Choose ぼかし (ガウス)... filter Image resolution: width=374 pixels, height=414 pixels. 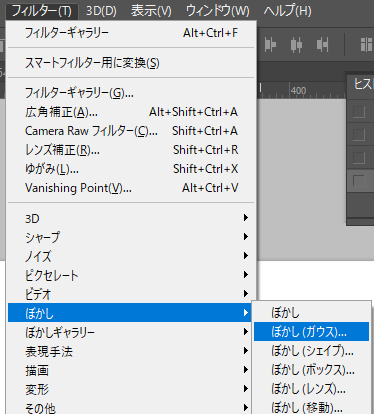[x=311, y=332]
